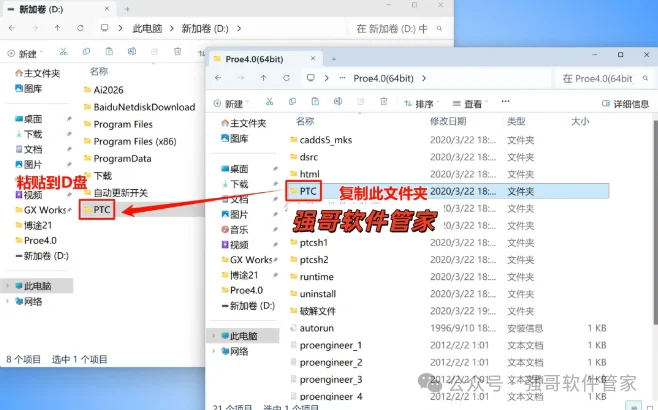The width and height of the screenshot is (658, 410).
Task: Select Ai2026 folder in 新加卷 (D:) window
Action: coord(104,90)
